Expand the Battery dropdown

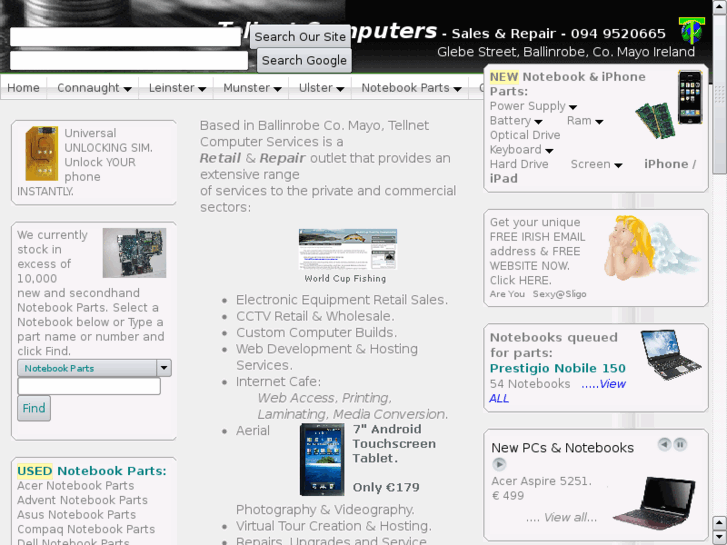(516, 121)
